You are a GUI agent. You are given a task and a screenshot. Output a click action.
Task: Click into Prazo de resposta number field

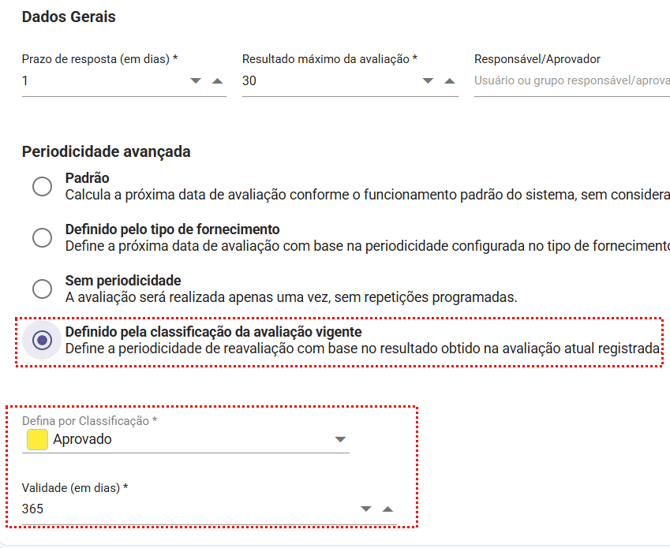[100, 81]
